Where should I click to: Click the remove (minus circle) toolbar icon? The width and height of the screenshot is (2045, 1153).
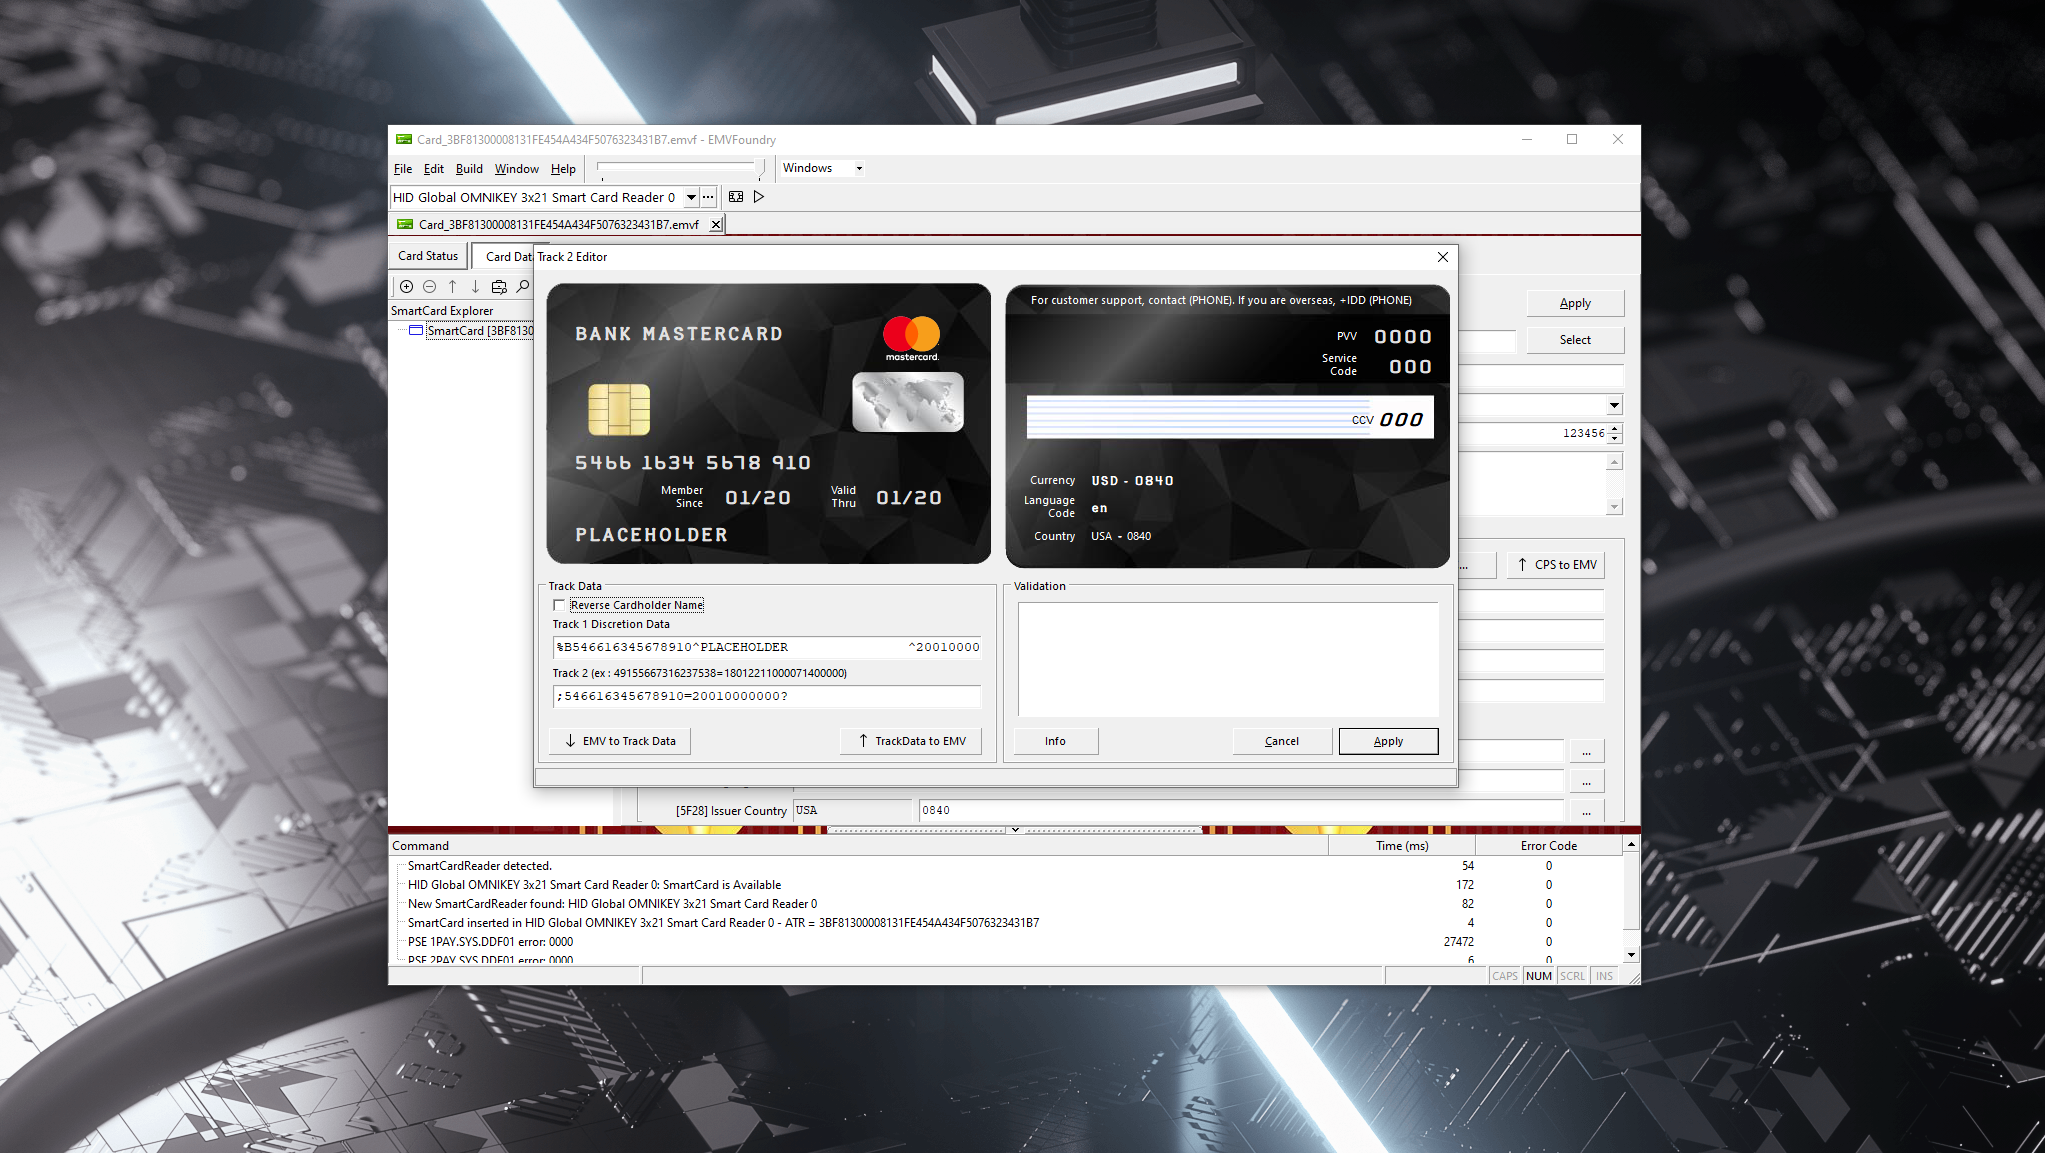[x=429, y=287]
